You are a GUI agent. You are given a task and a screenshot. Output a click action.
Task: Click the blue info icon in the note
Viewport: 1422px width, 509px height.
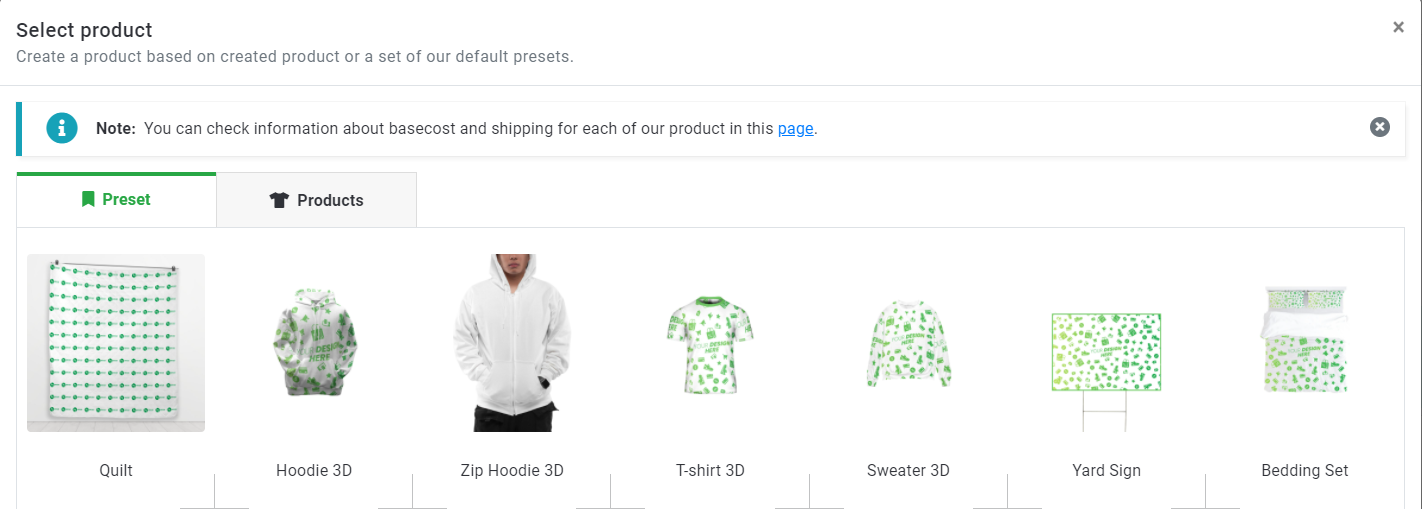62,127
